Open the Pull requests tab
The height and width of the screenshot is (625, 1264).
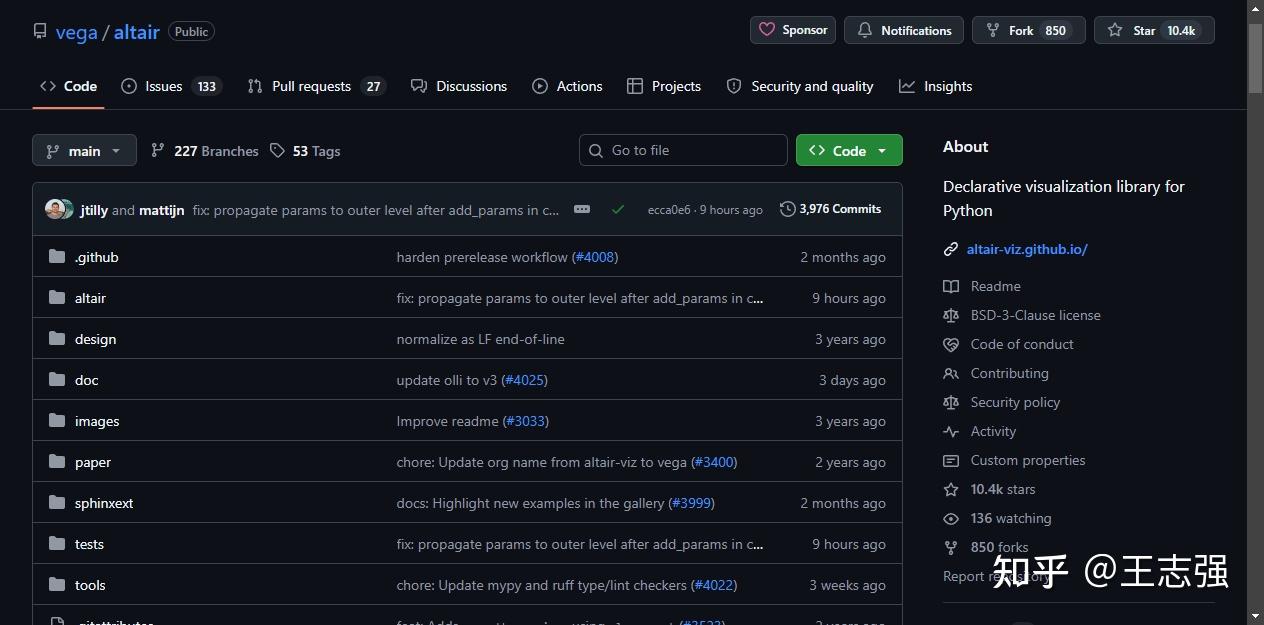click(316, 86)
